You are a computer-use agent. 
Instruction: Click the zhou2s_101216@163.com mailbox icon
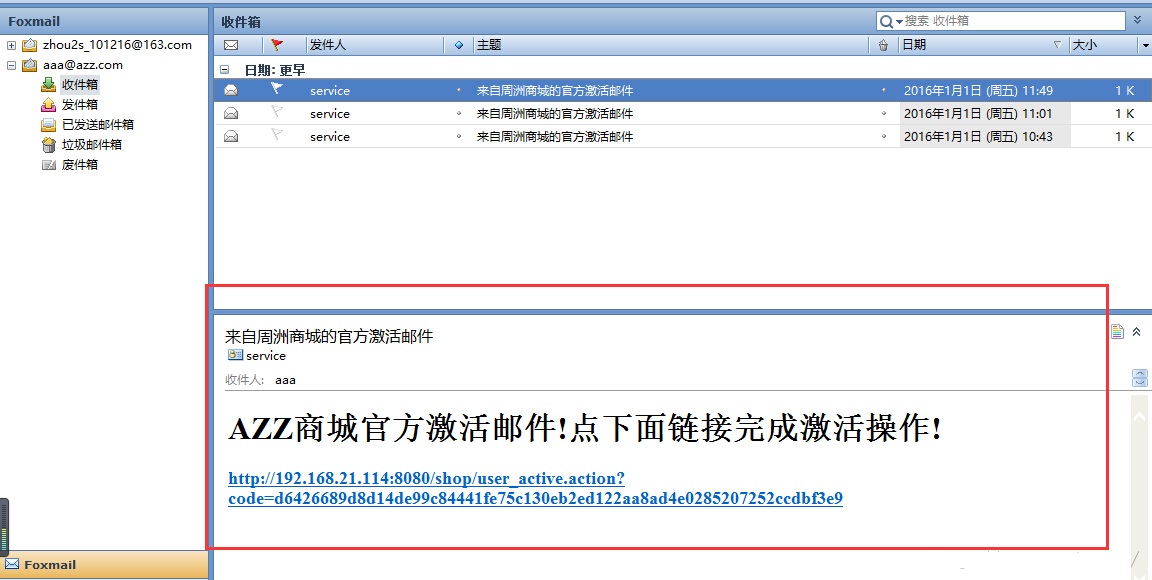[29, 45]
